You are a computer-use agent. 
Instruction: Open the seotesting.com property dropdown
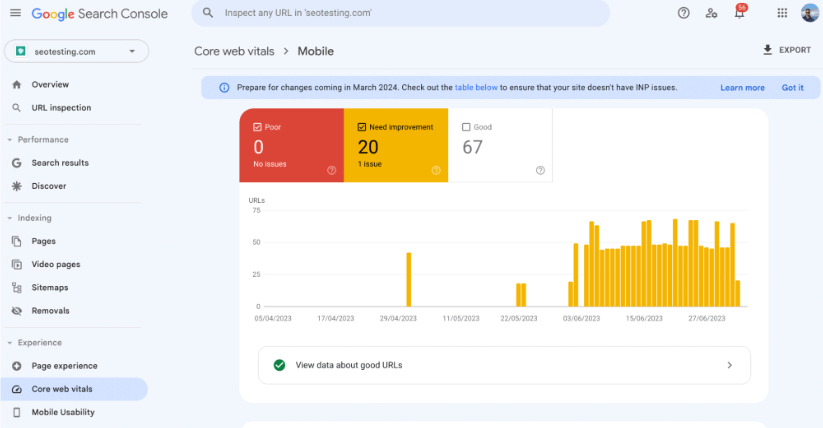[x=77, y=51]
